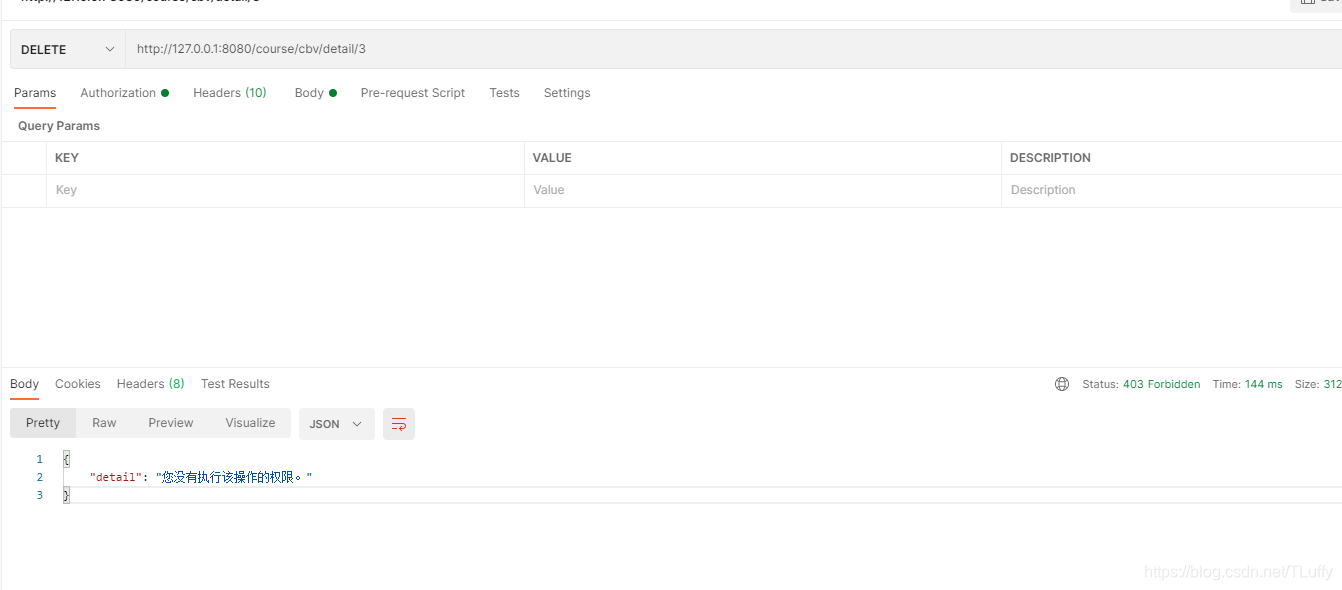1342x590 pixels.
Task: Click the "detail" key in response
Action: 115,477
